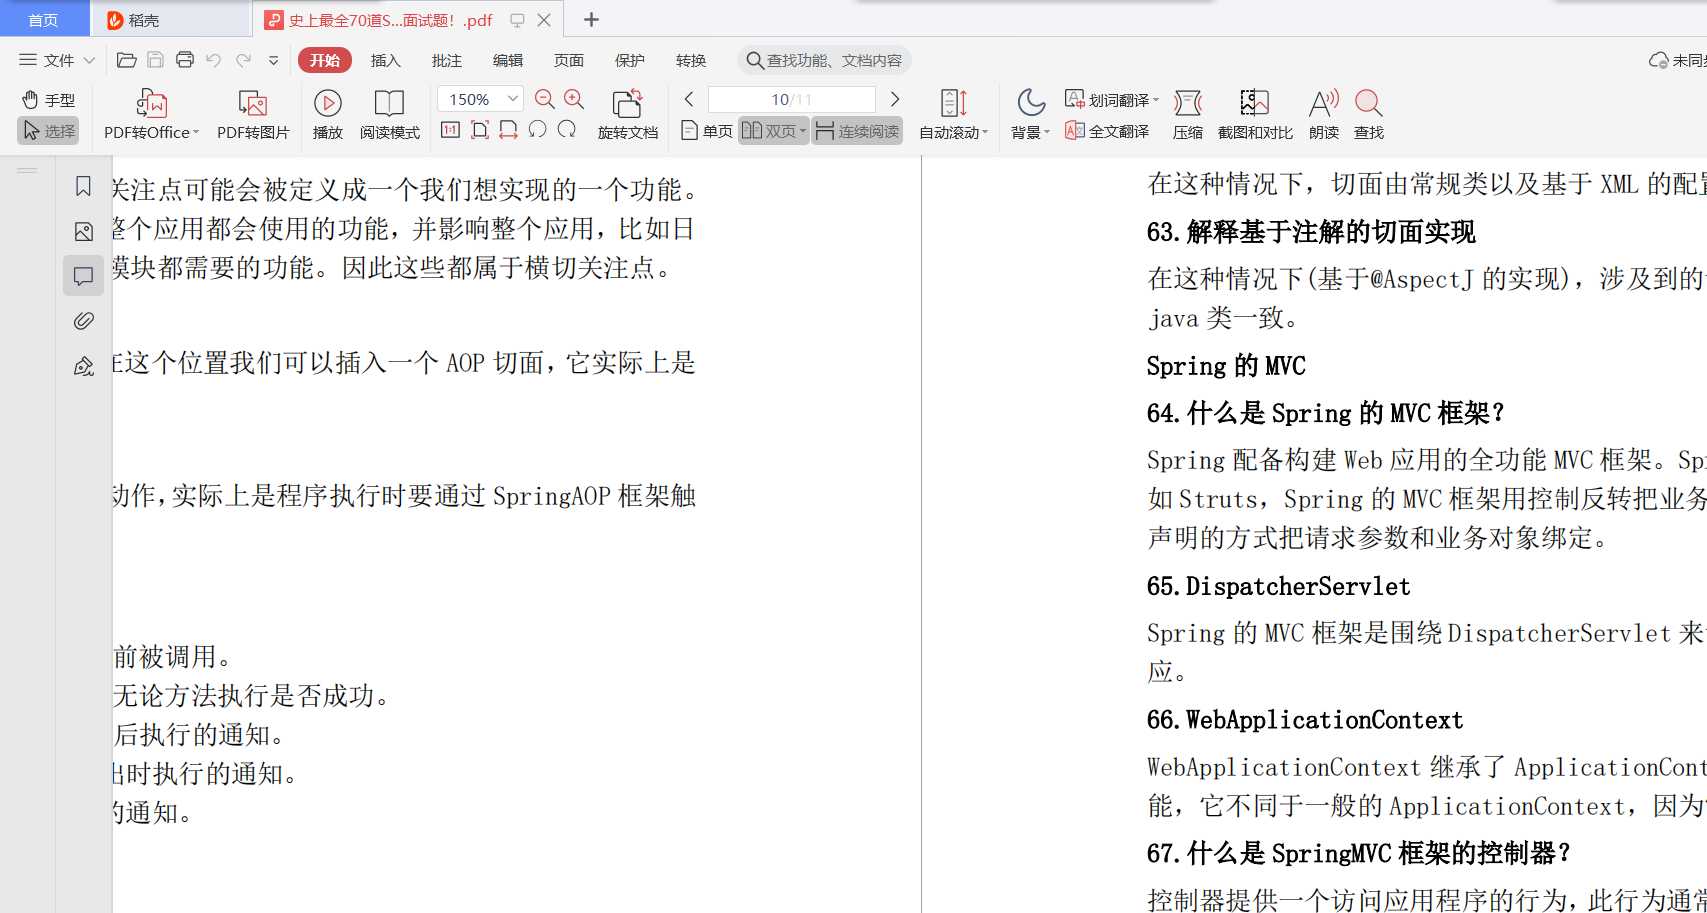Open the 保护 tab

[x=629, y=60]
